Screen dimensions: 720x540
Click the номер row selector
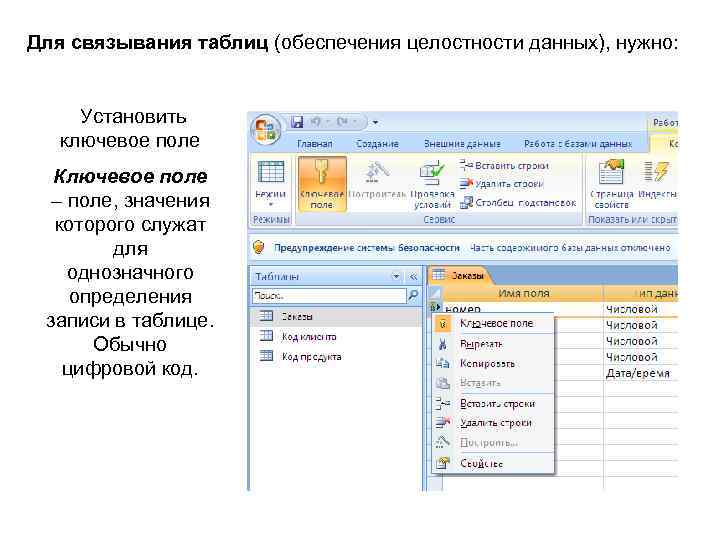pos(435,308)
